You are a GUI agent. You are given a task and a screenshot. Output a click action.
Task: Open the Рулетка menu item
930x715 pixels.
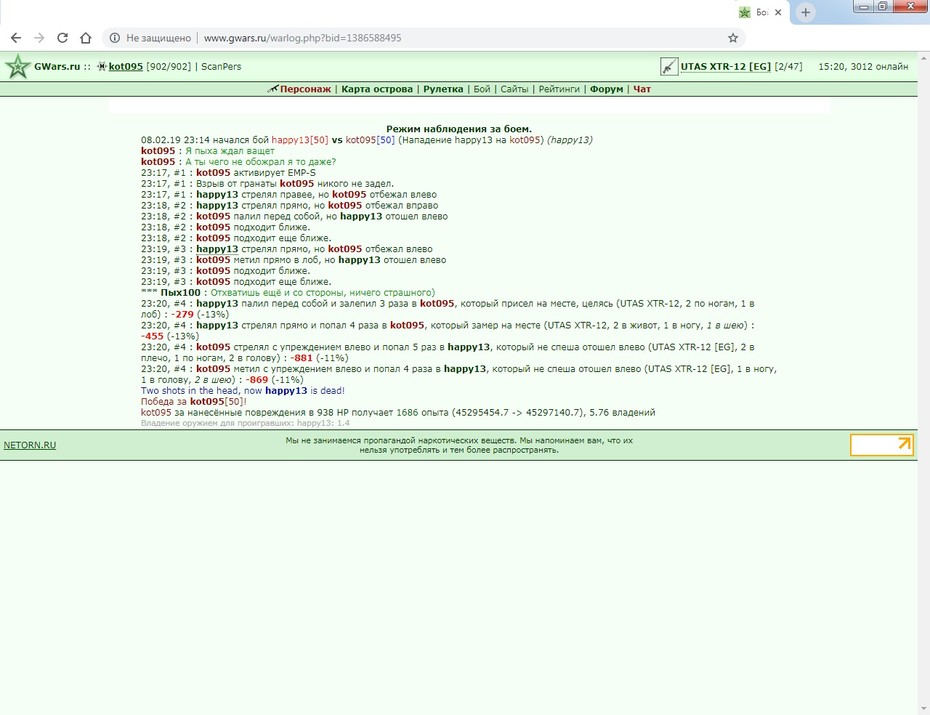[x=443, y=89]
